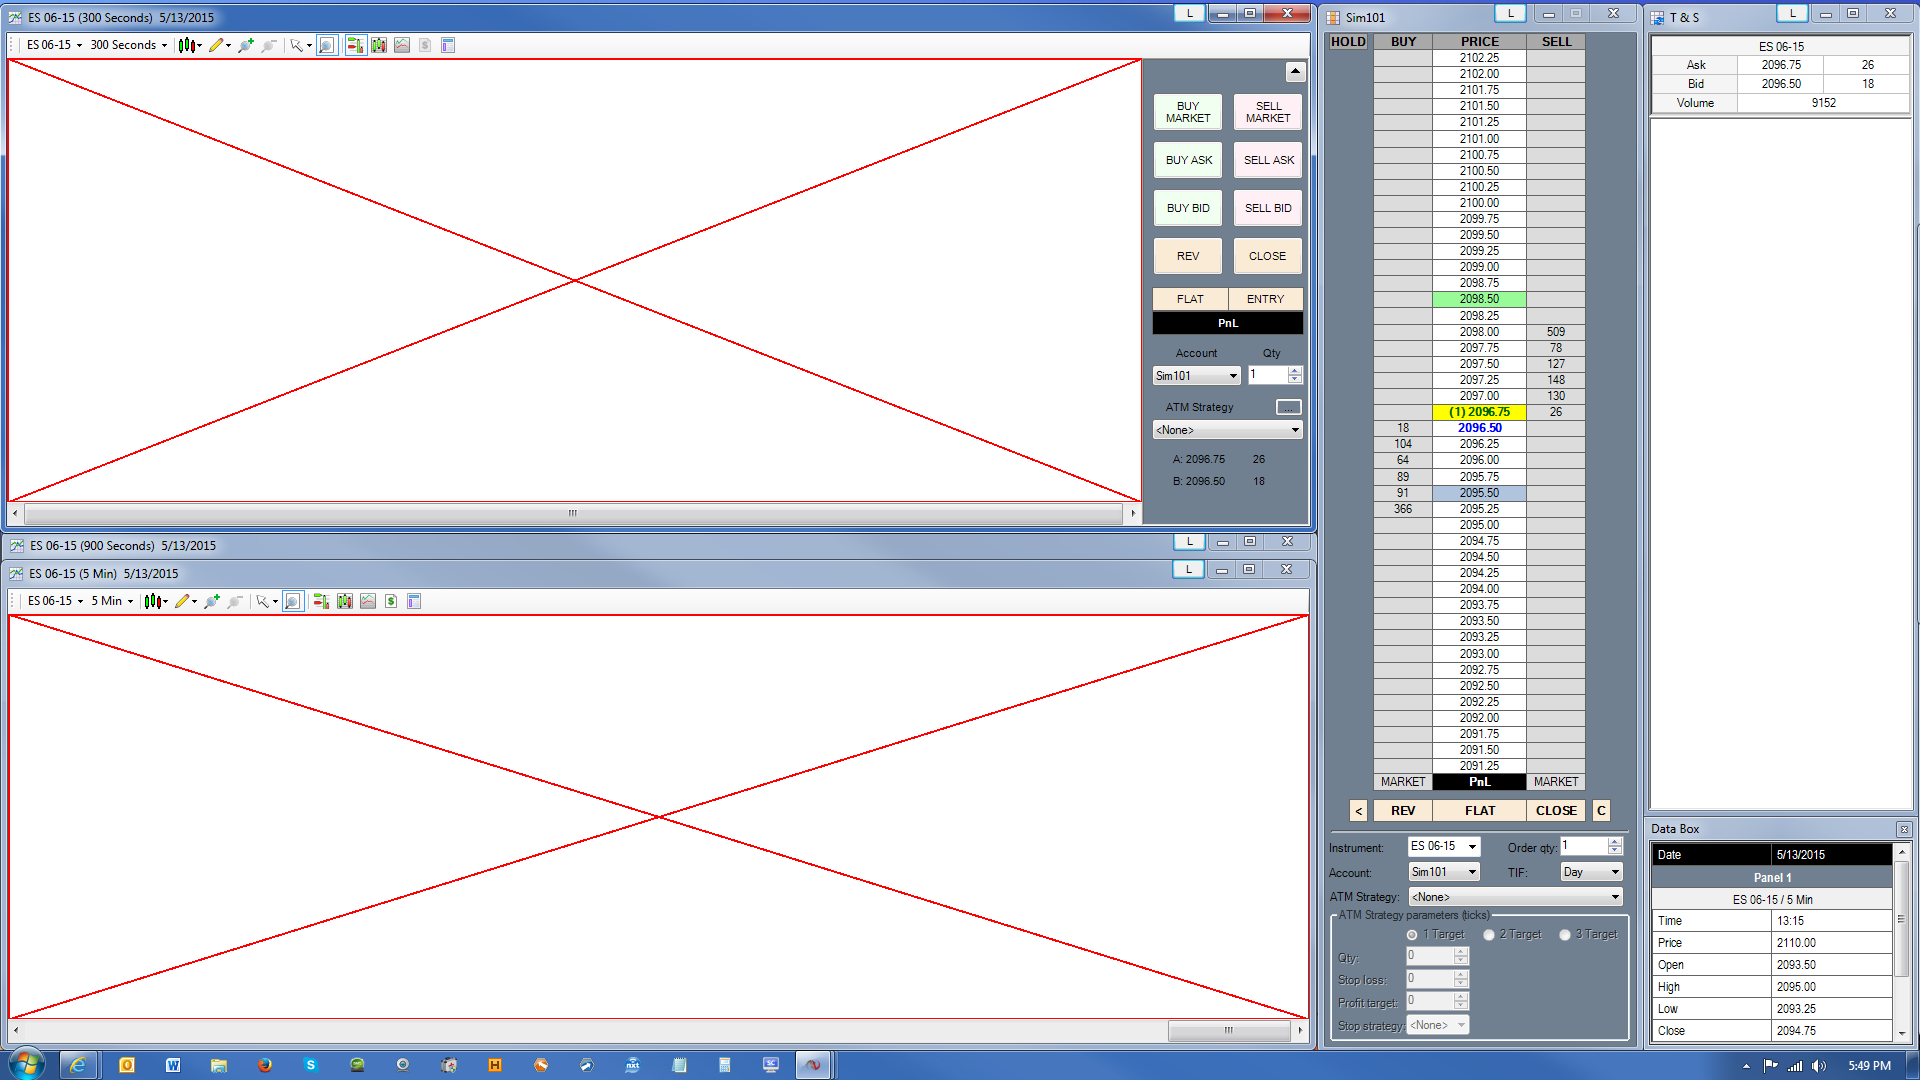Select the 3 Target radio button
Screen dimensions: 1920x1080
click(x=1565, y=935)
